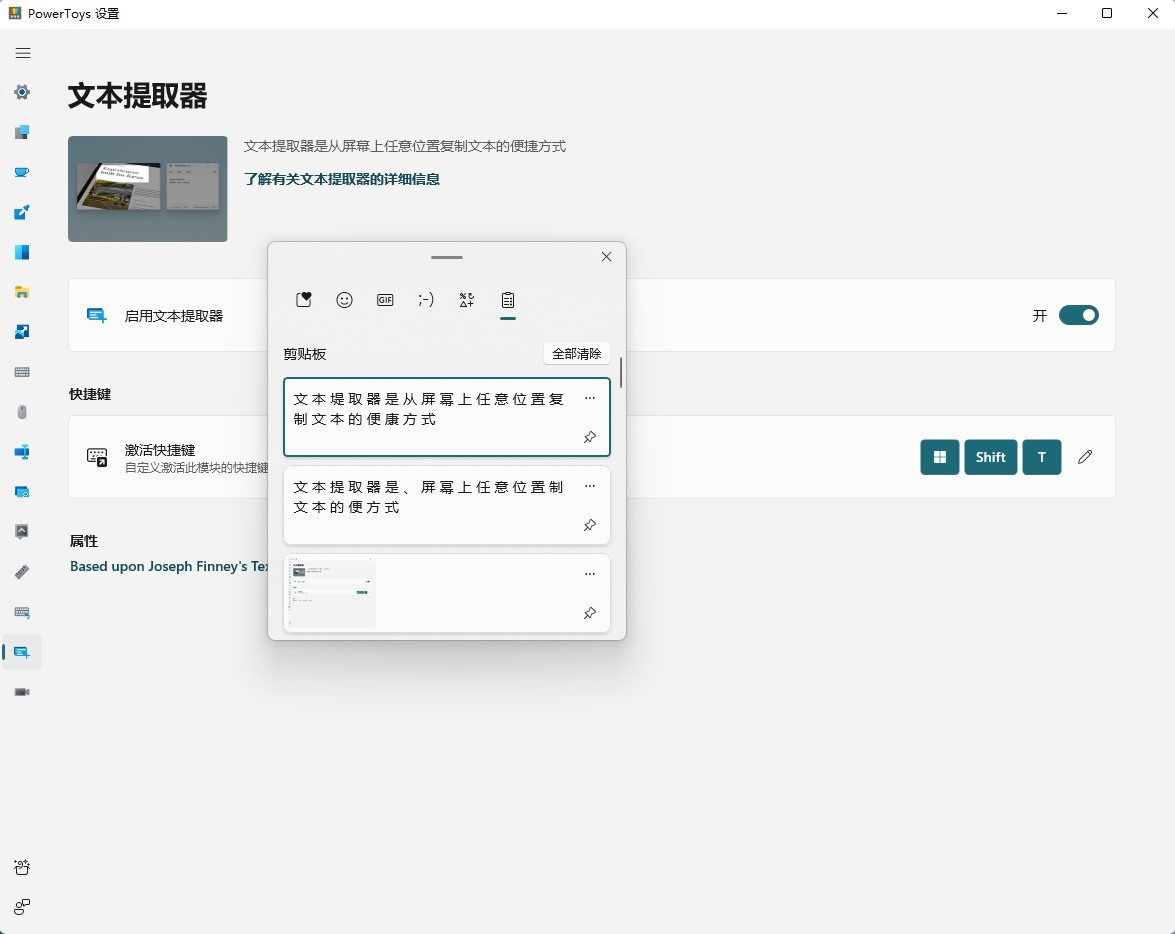Pin the screenshot clipboard item
Viewport: 1175px width, 934px height.
pos(590,613)
